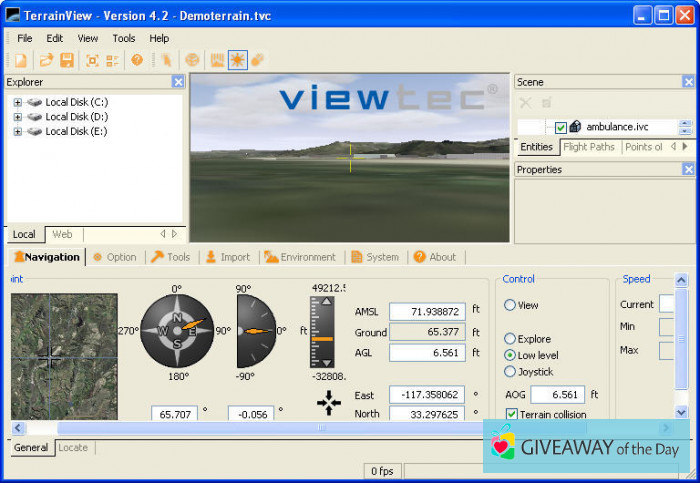Switch to the Environment tab
This screenshot has height=483, width=700.
pos(299,257)
